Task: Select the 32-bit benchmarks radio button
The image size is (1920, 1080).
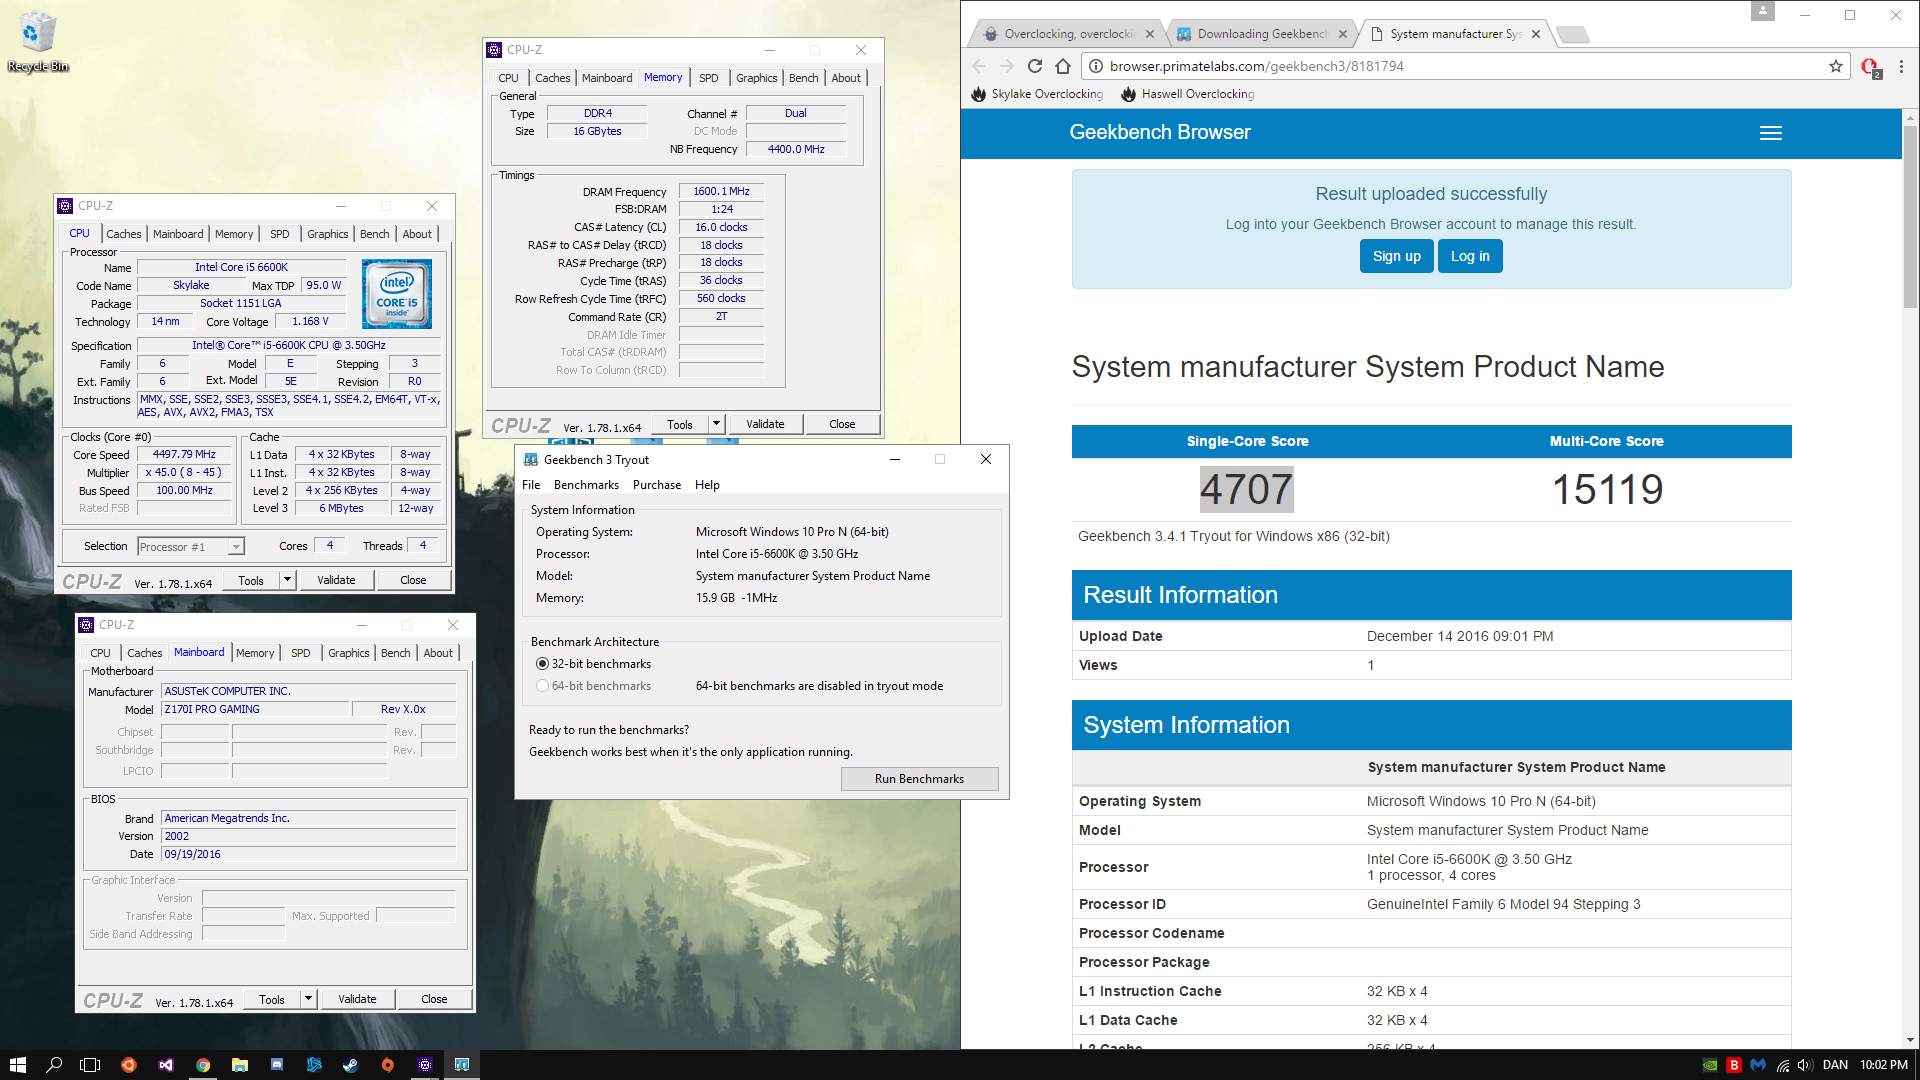Action: pyautogui.click(x=542, y=664)
